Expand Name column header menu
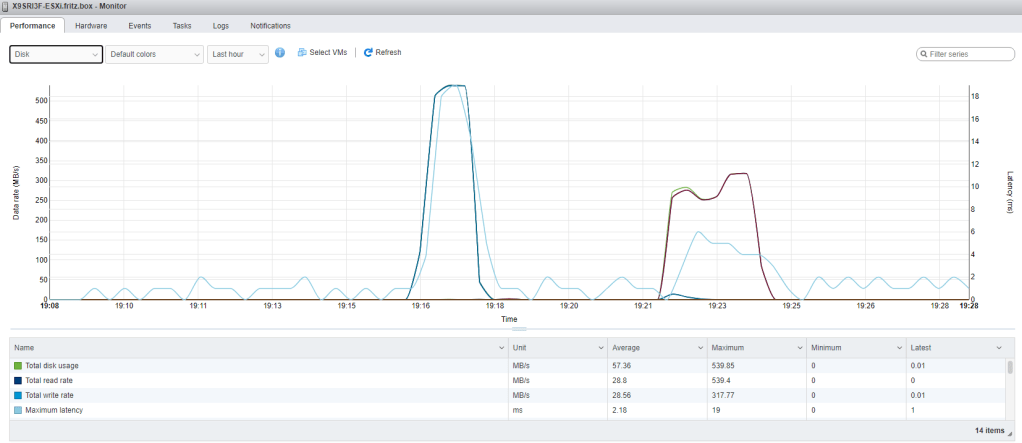 click(x=501, y=348)
